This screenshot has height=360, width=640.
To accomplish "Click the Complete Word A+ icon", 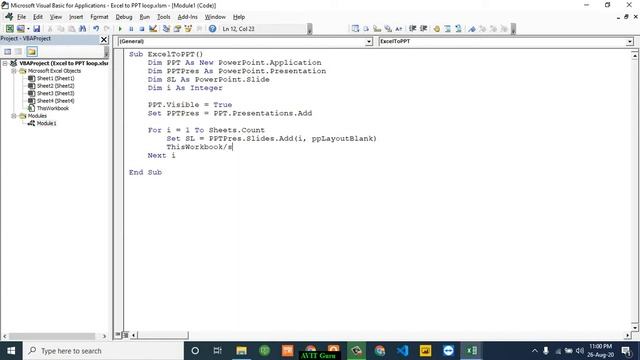I will tap(399, 29).
